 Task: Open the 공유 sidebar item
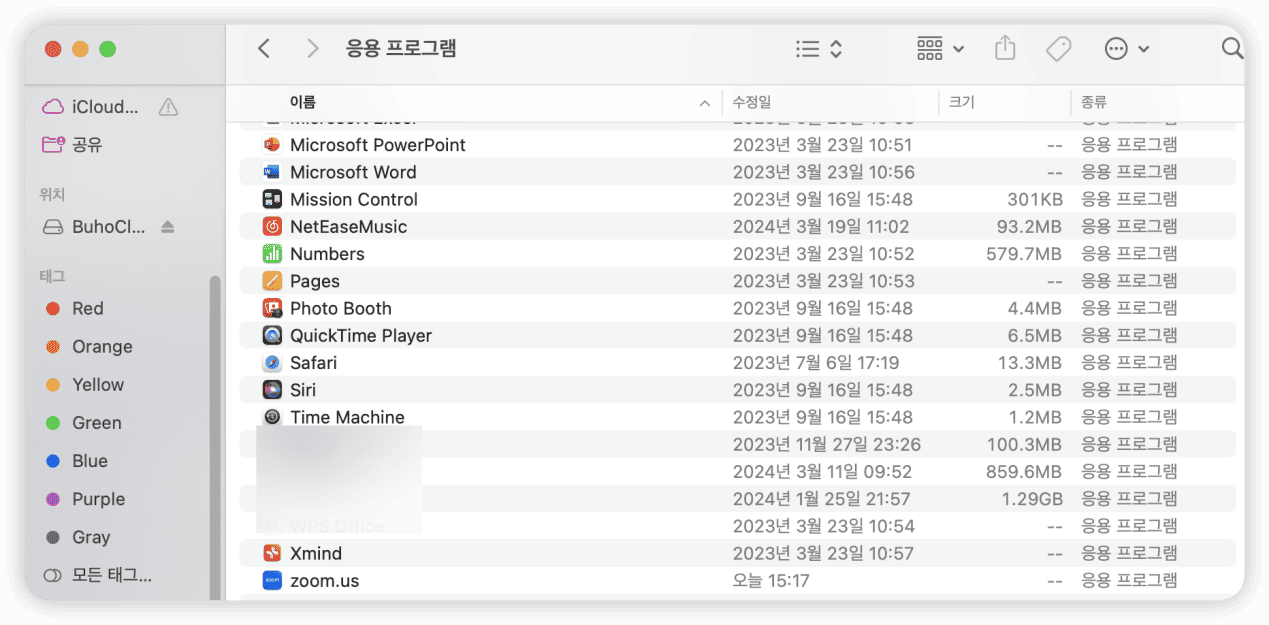click(x=72, y=145)
